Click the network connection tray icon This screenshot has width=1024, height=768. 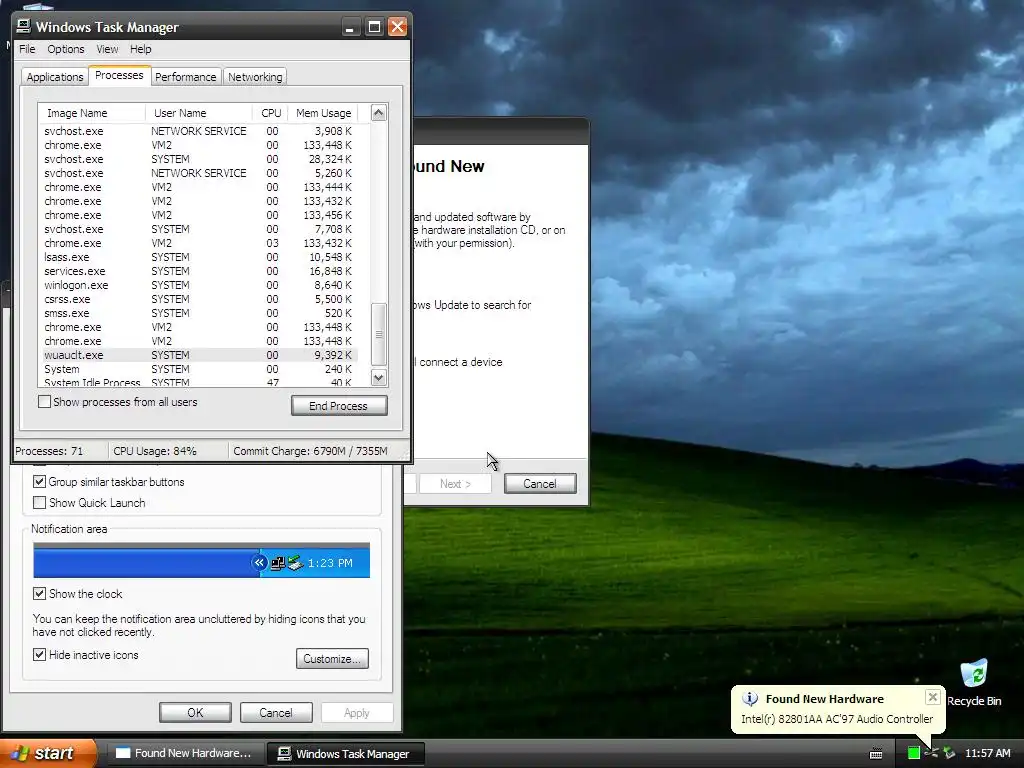[931, 753]
